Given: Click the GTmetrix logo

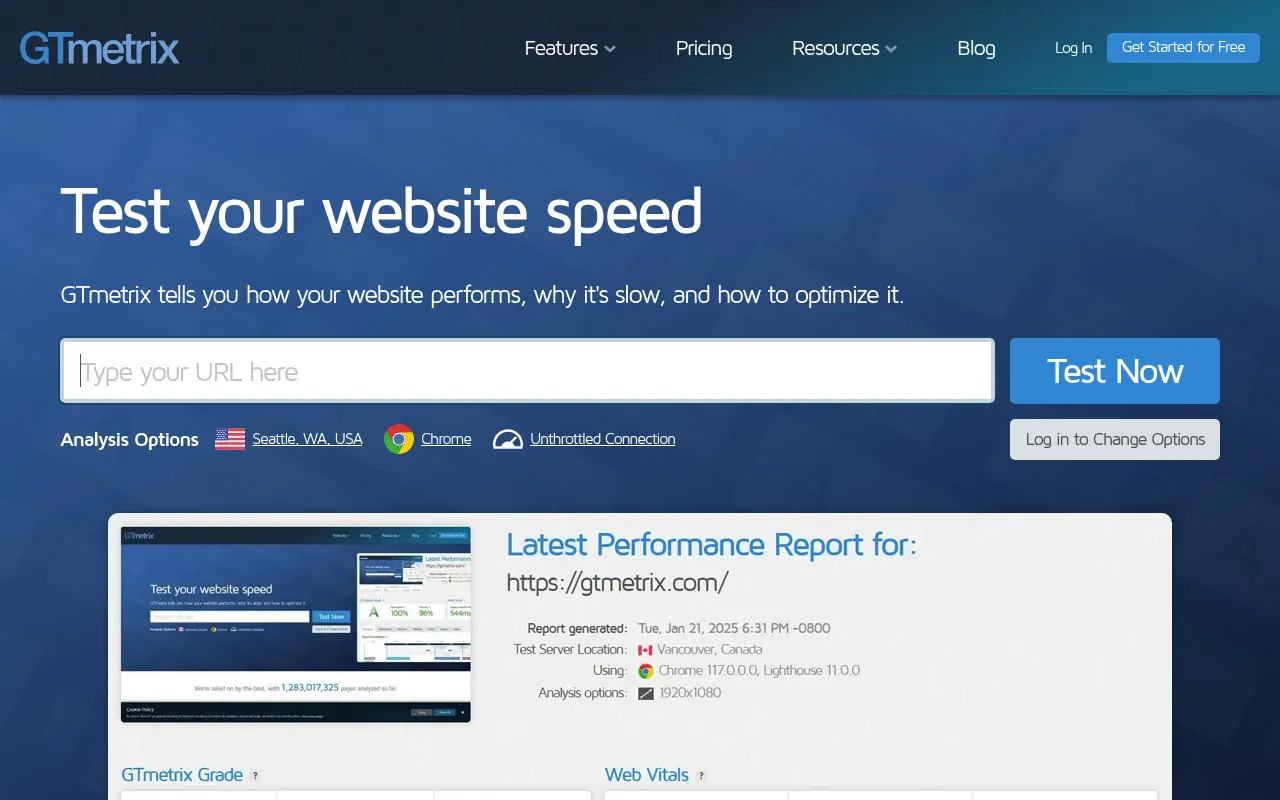Looking at the screenshot, I should click(100, 48).
